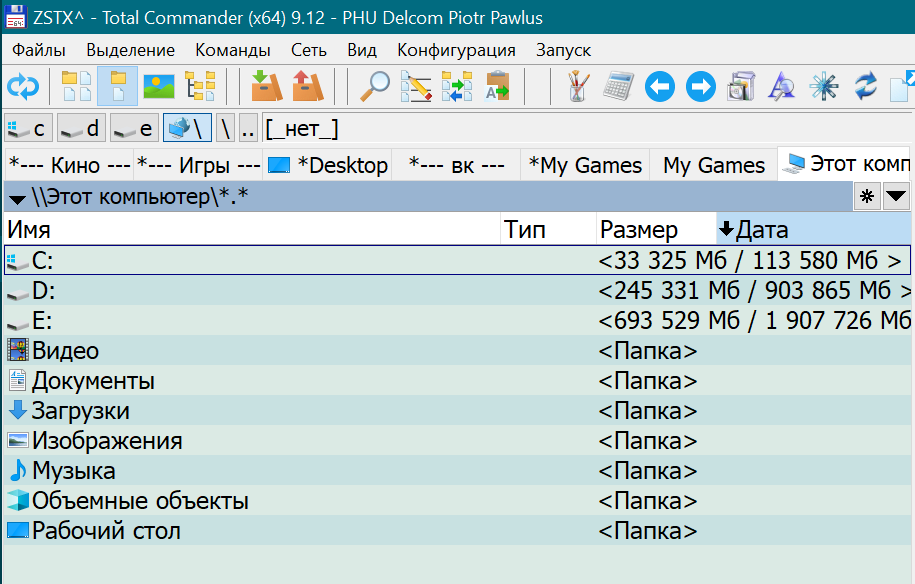This screenshot has height=584, width=915.
Task: Click the unpack files icon
Action: [x=307, y=87]
